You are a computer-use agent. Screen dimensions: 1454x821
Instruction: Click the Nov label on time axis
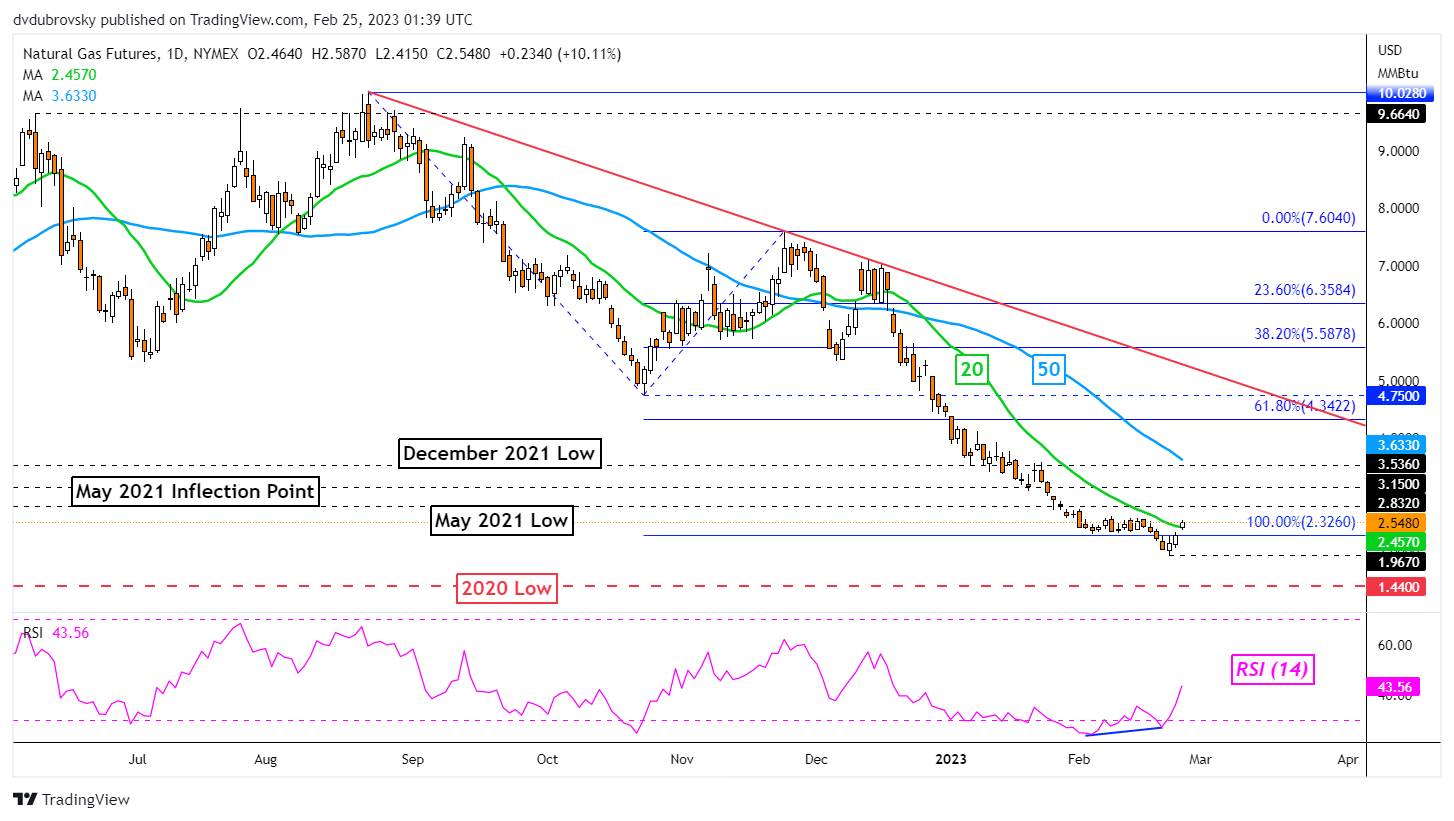pos(681,761)
